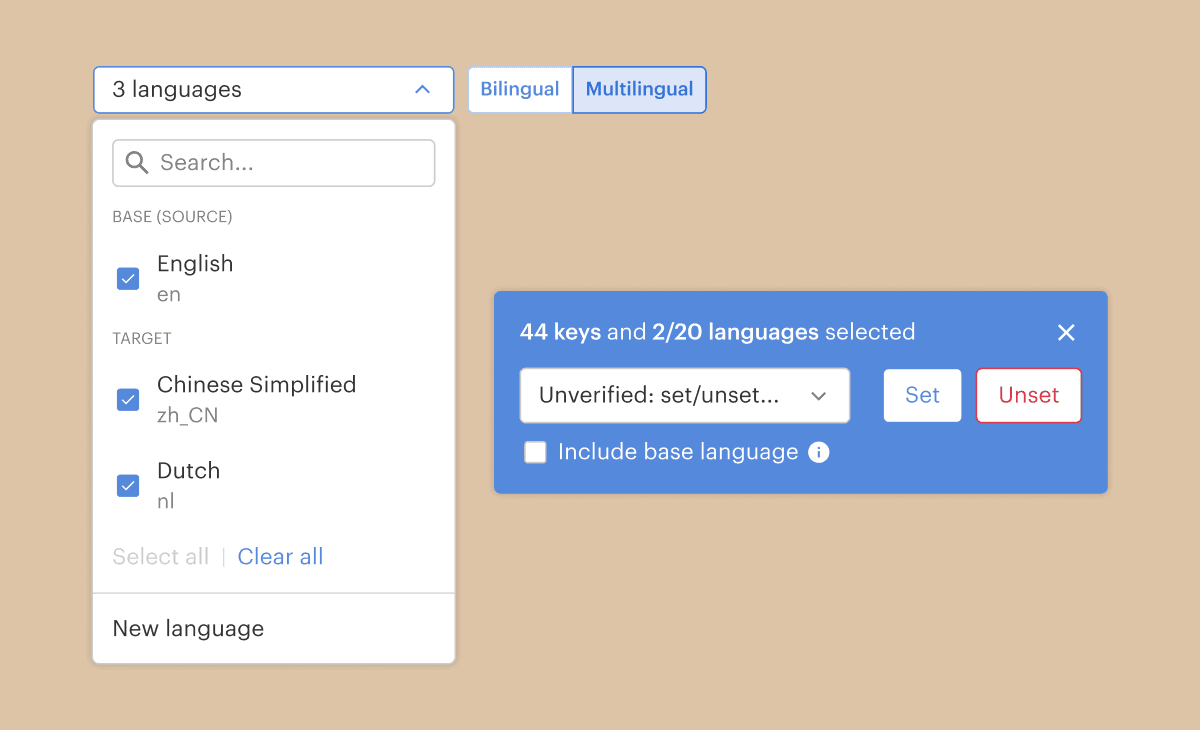Click the magnifier icon in the search box

pos(137,163)
